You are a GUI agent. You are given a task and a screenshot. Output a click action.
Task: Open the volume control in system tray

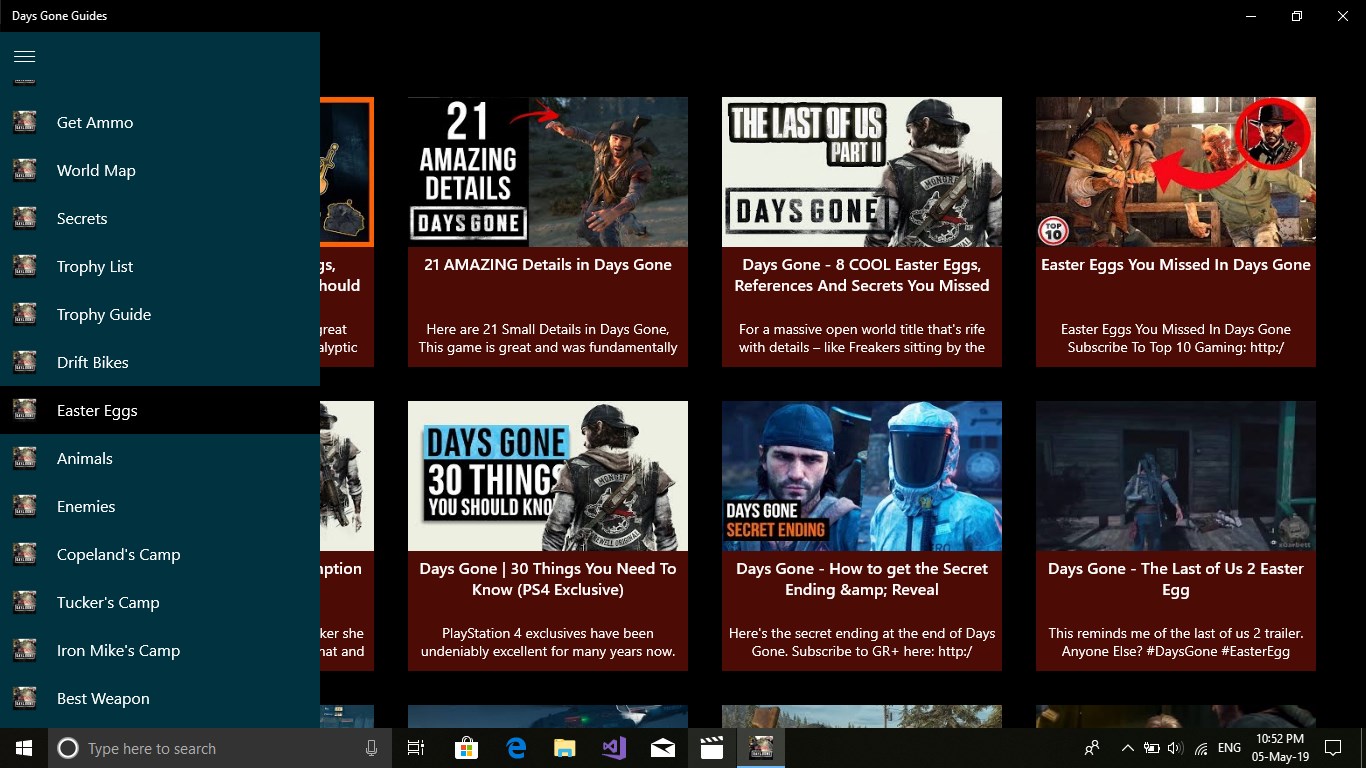[1176, 748]
